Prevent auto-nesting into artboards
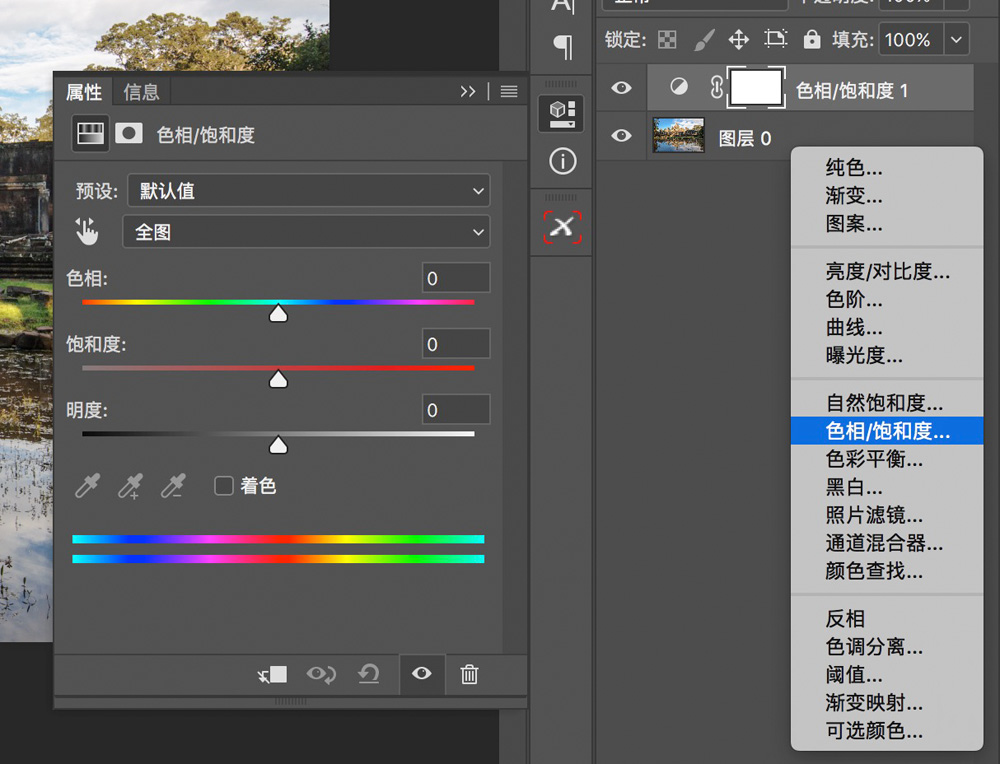Screen dimensions: 1000x764 pos(776,40)
